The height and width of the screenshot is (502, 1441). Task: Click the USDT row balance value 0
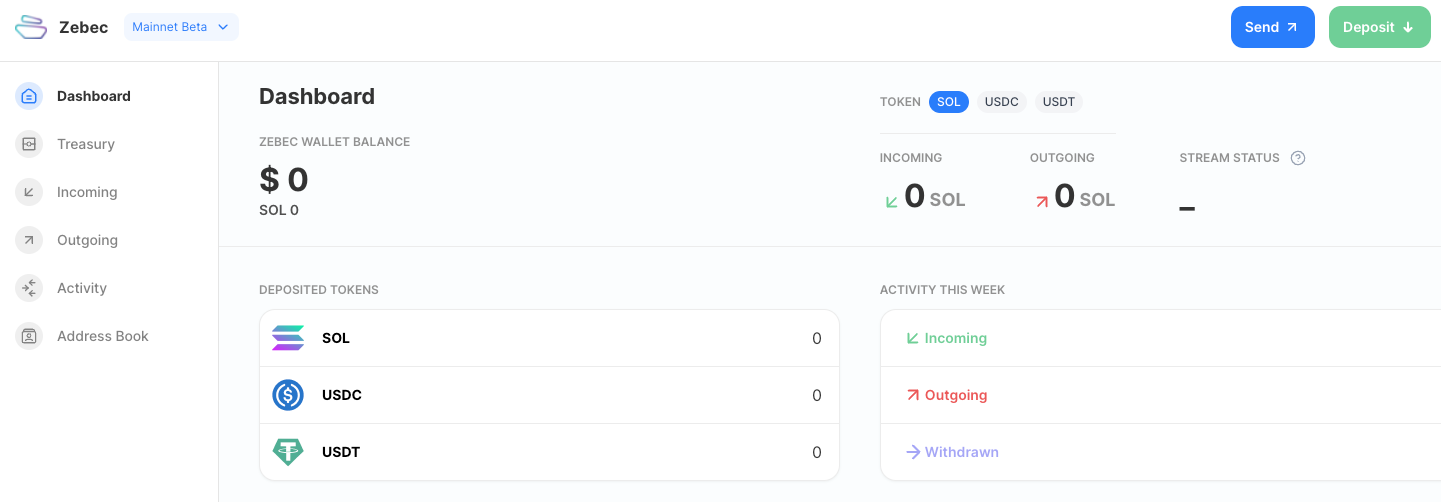click(817, 452)
